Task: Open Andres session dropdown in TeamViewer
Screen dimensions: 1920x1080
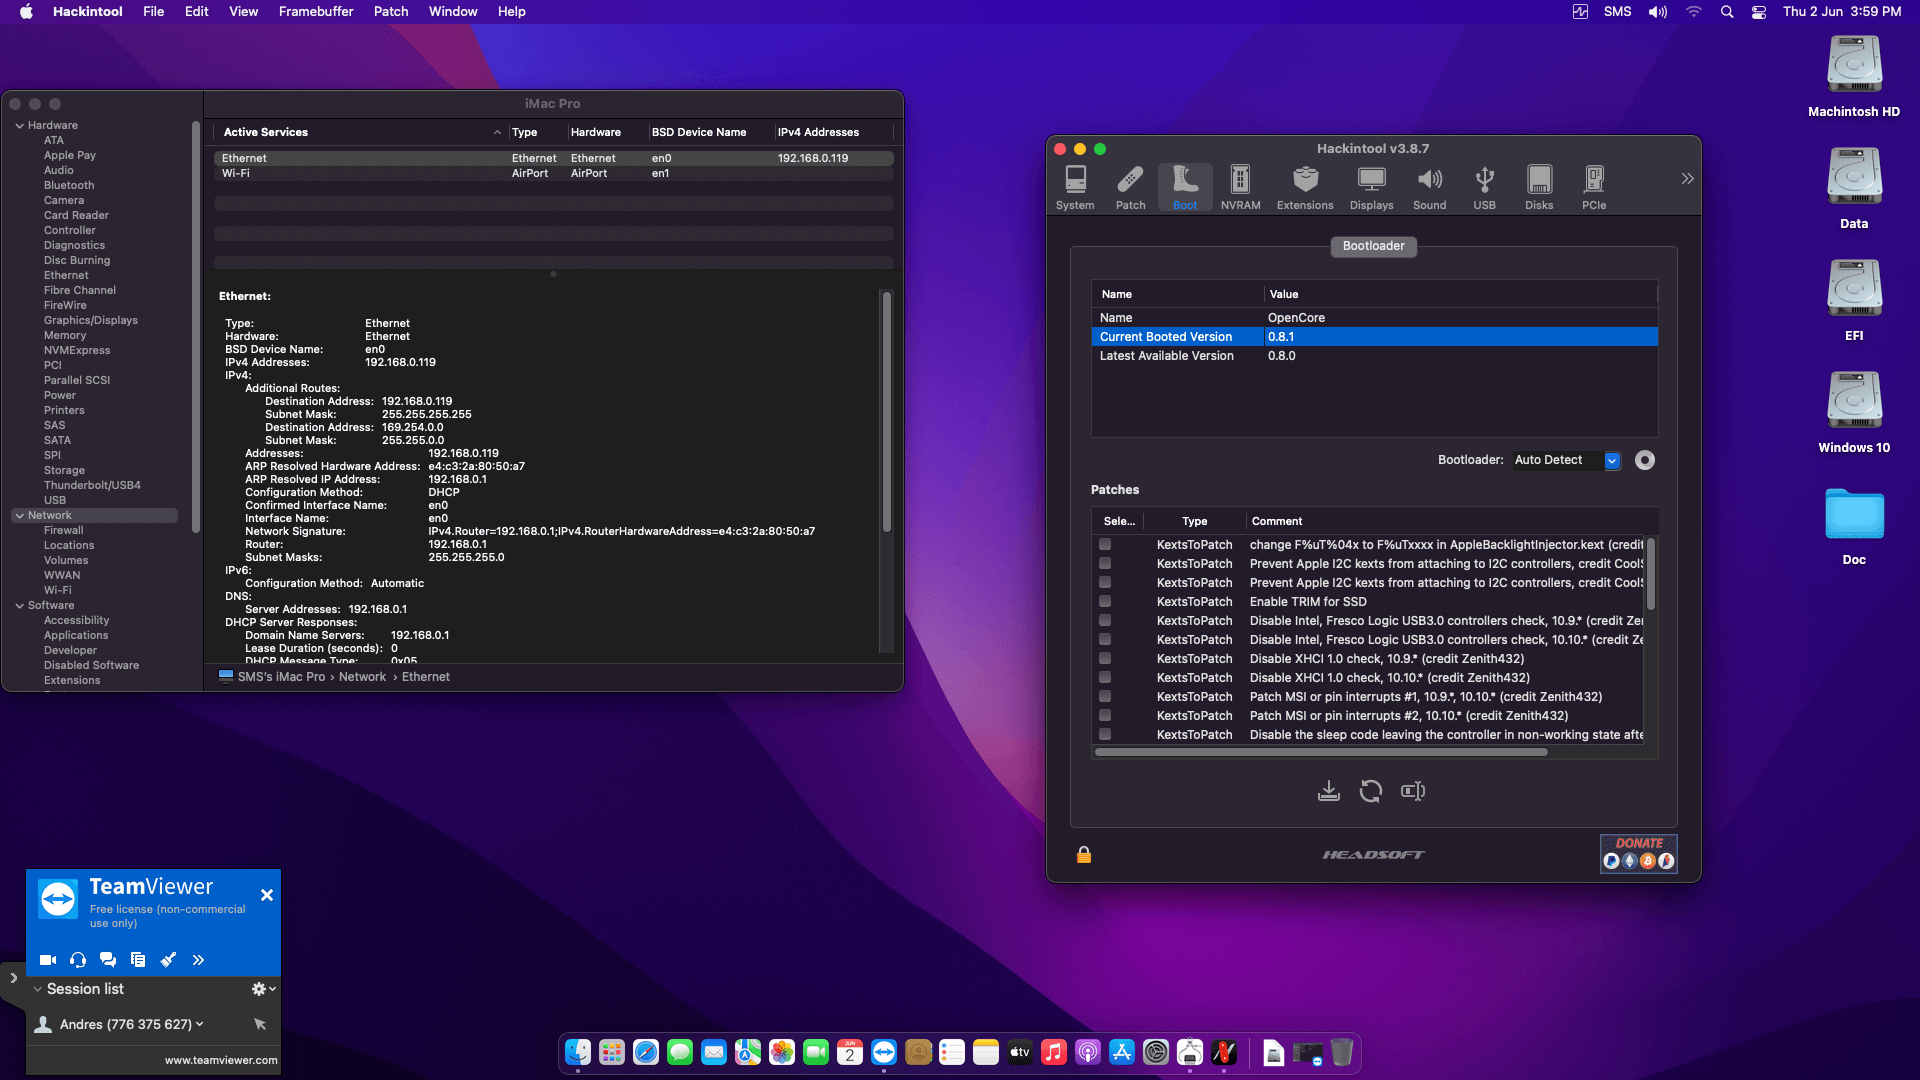Action: tap(131, 1025)
